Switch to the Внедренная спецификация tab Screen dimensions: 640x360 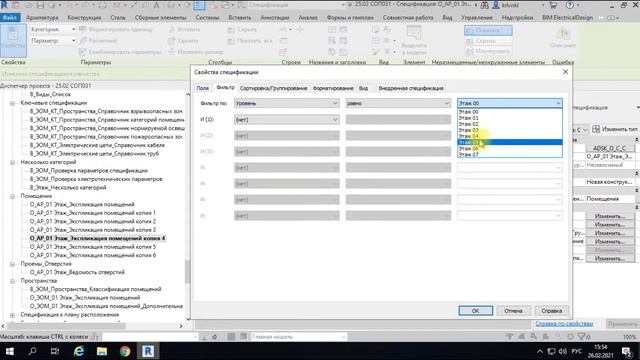411,88
